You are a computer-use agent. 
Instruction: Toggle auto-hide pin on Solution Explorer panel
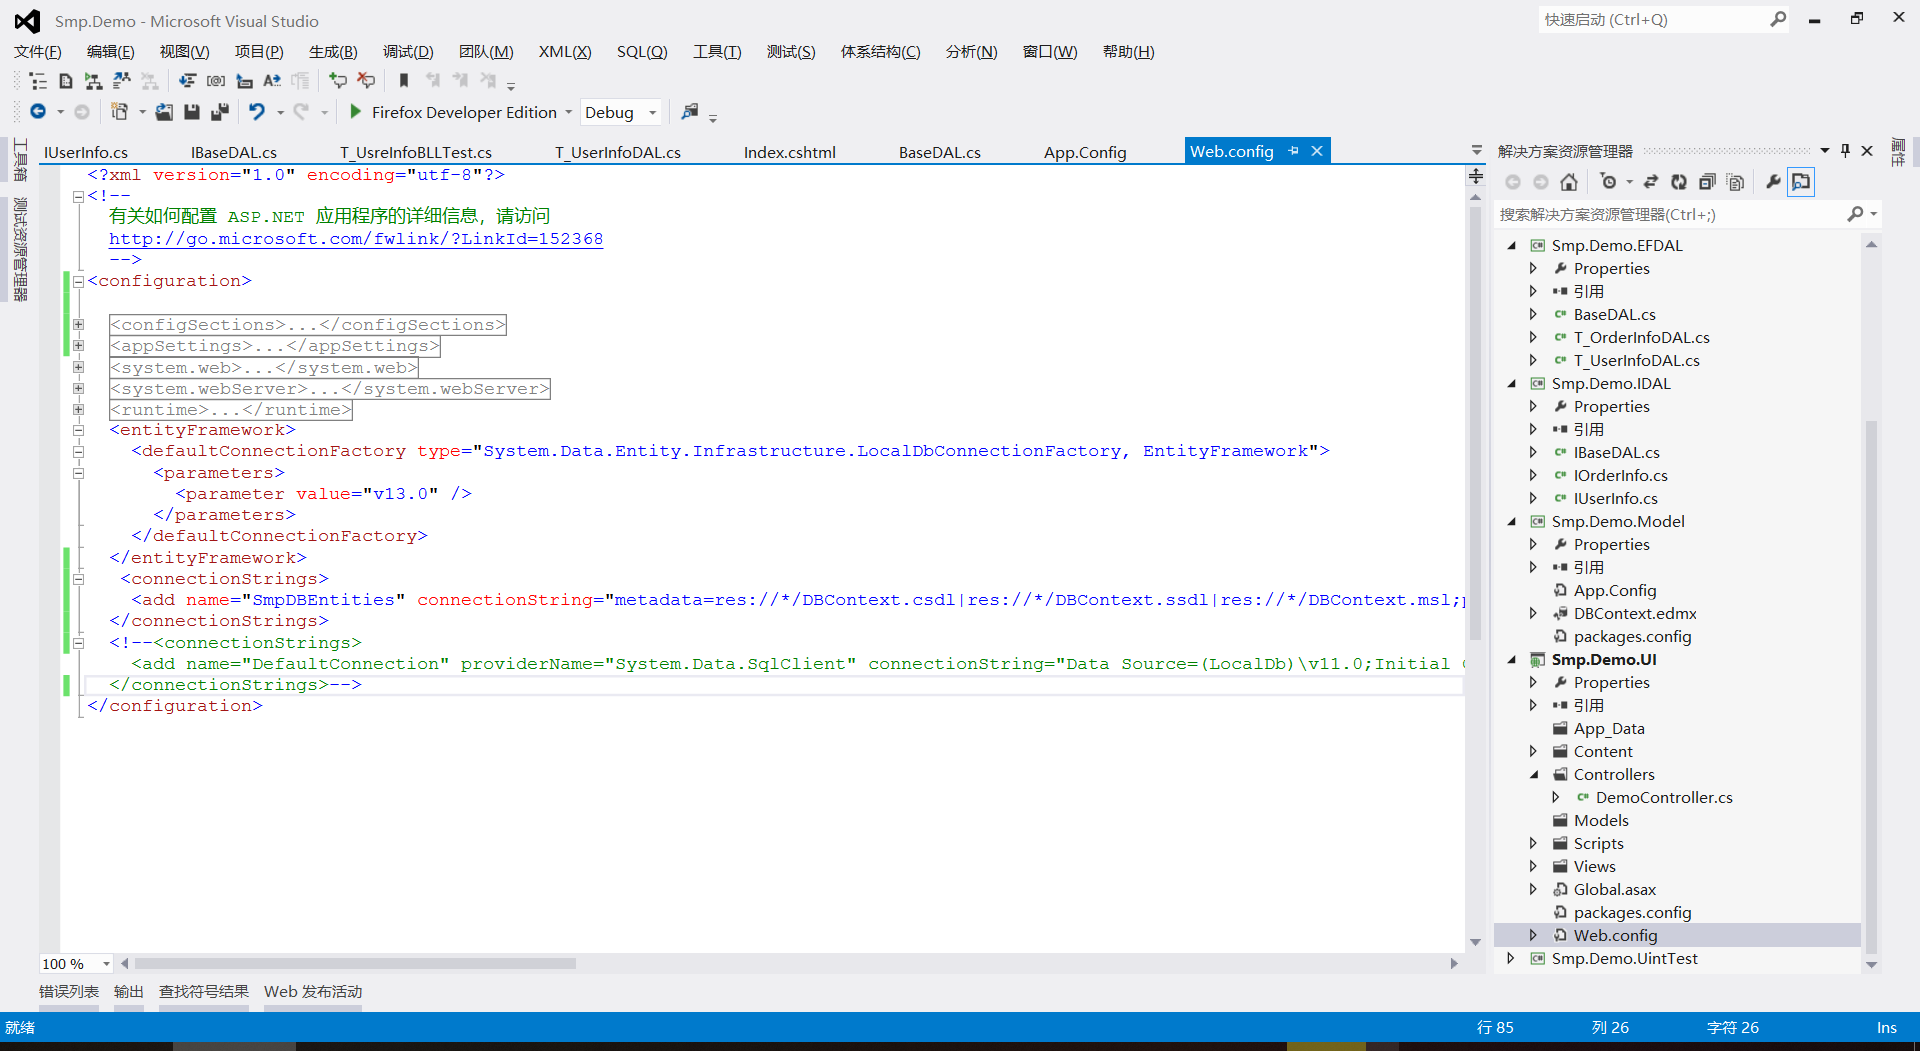(x=1845, y=151)
